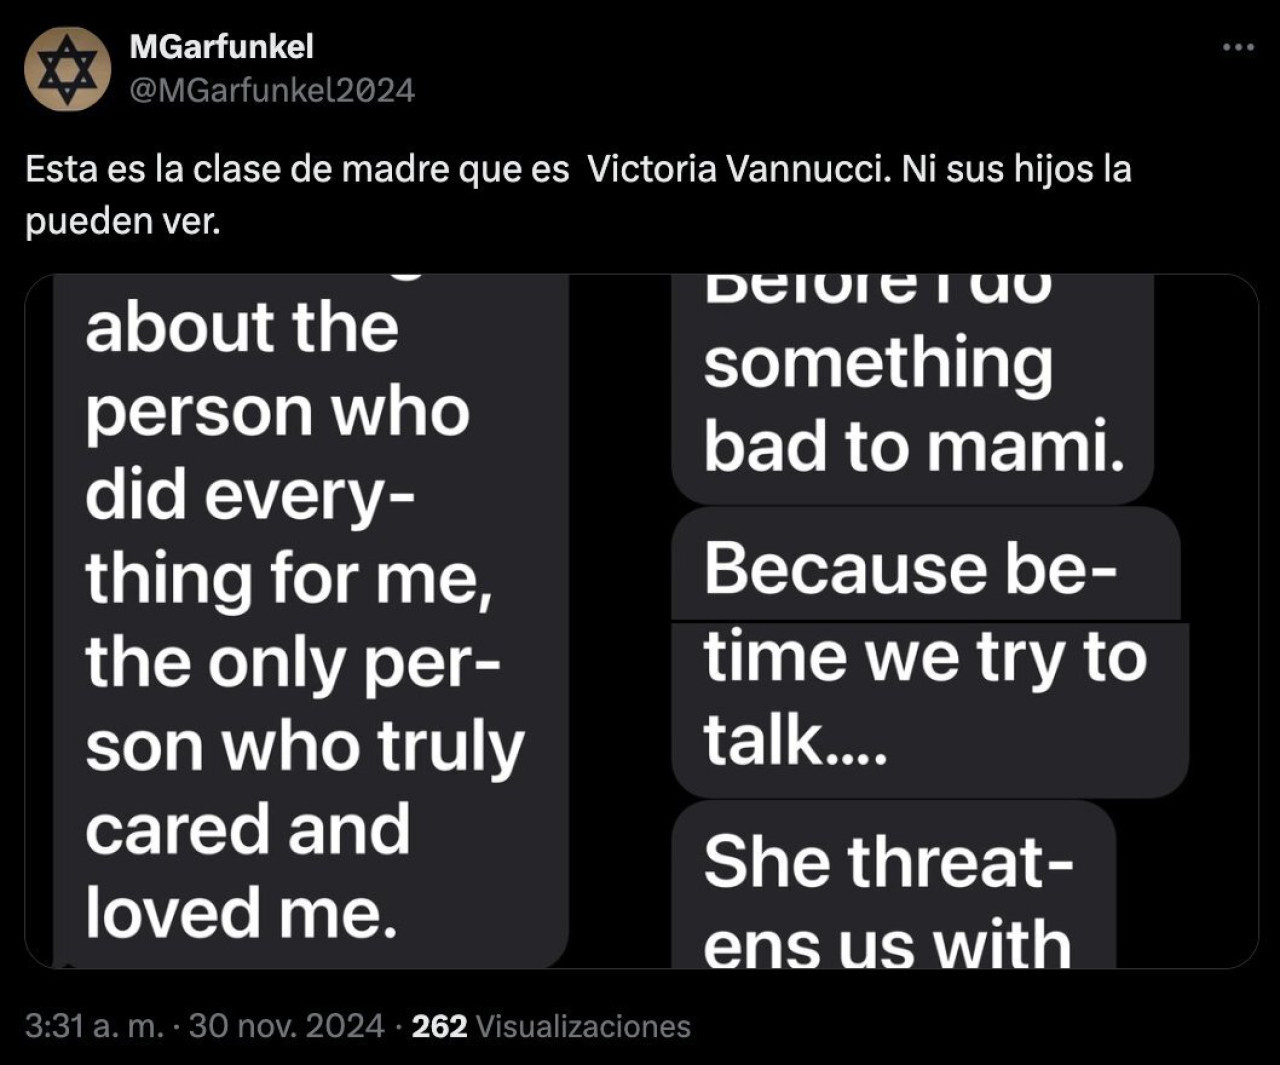Click the Star of David profile avatar
This screenshot has width=1280, height=1065.
pos(67,68)
